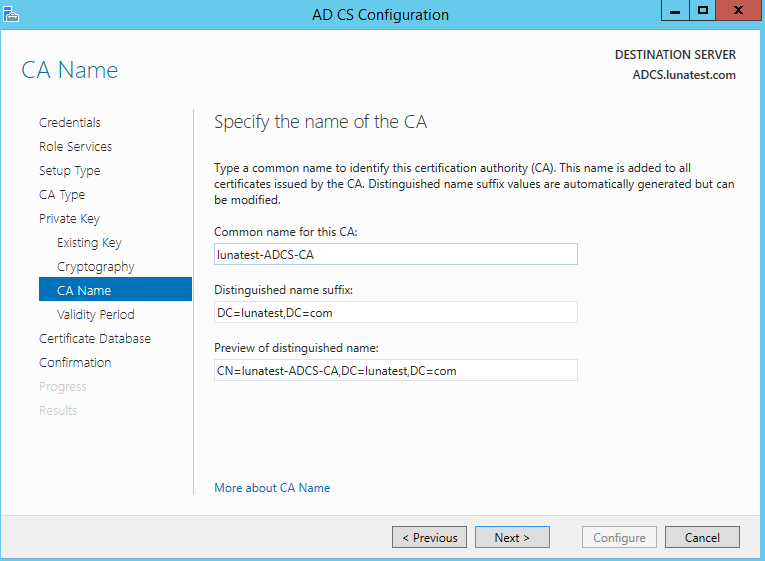Minimize the AD CS Configuration window
The image size is (765, 561).
click(675, 10)
